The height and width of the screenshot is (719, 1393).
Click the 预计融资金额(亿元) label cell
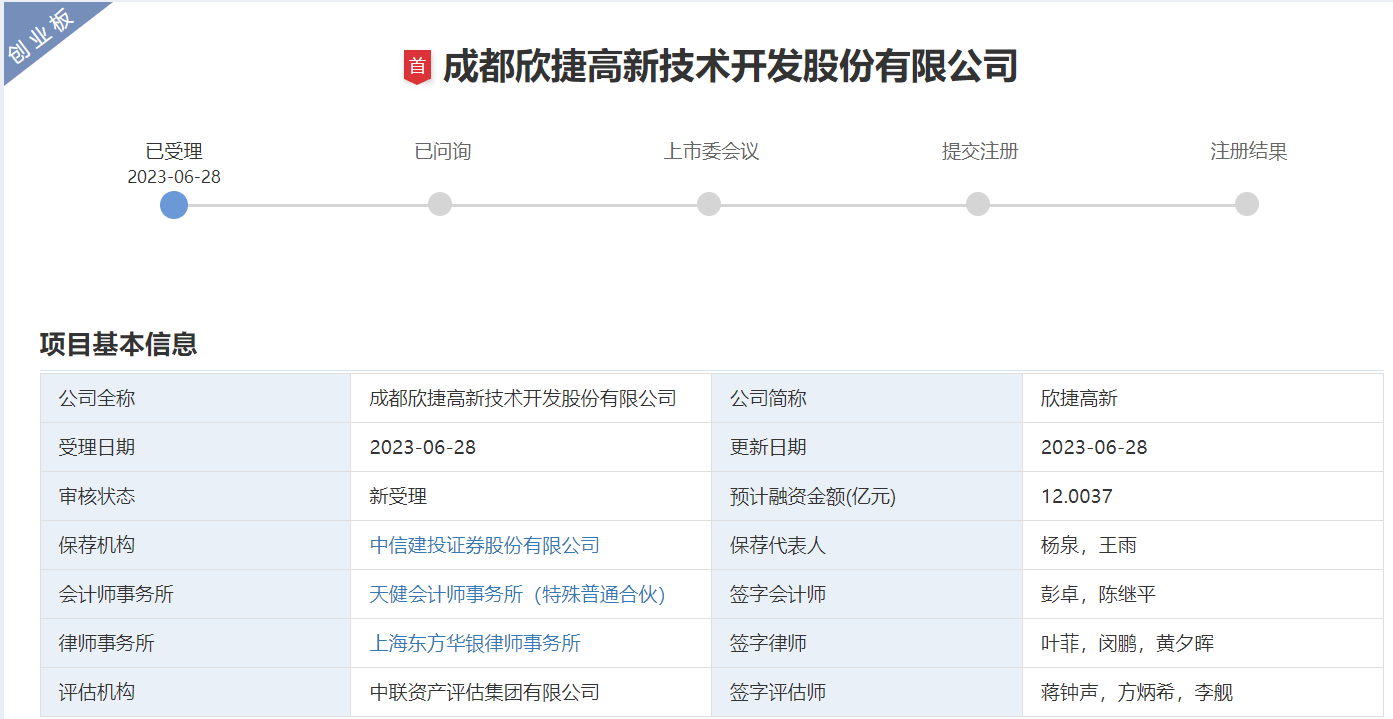(x=867, y=496)
